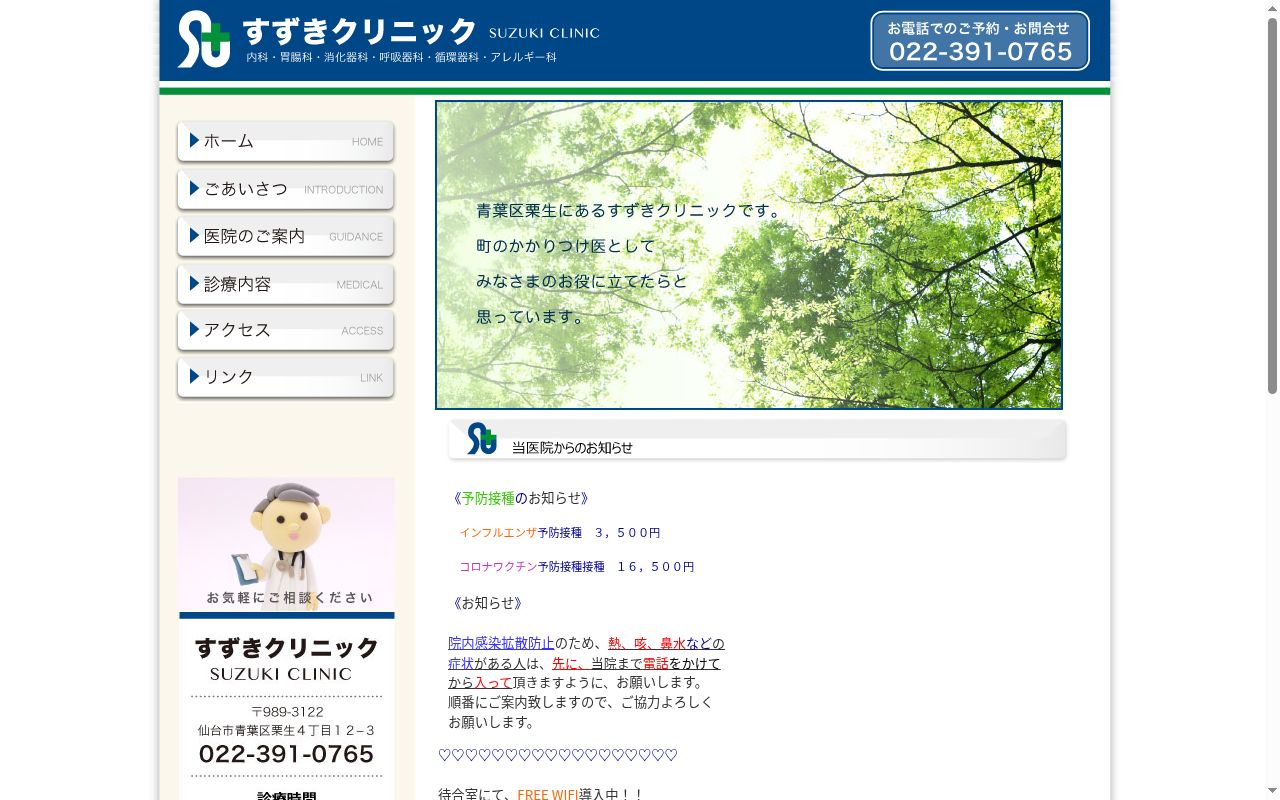The width and height of the screenshot is (1280, 800).
Task: Click the sidebar phone number 022-391-0765
Action: click(x=286, y=754)
